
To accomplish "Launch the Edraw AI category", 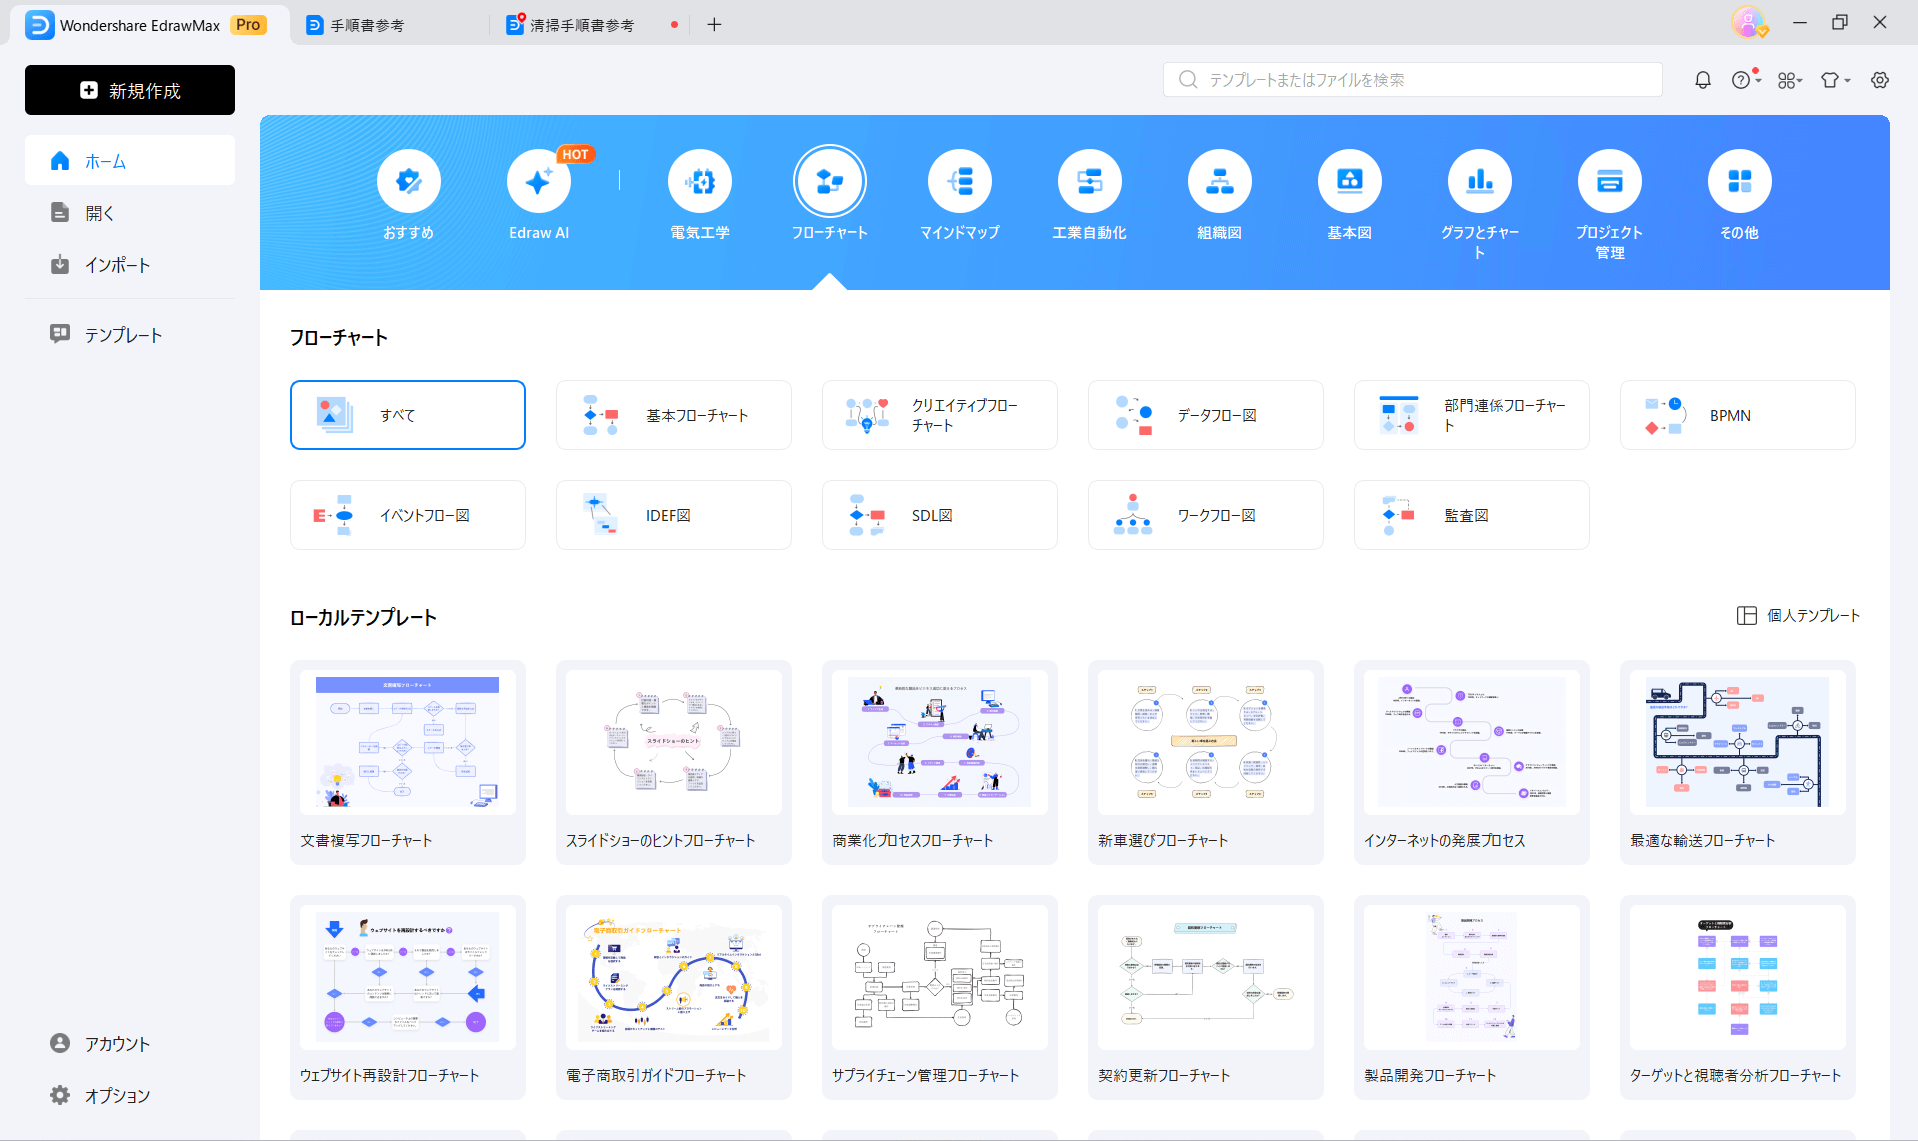I will (539, 181).
